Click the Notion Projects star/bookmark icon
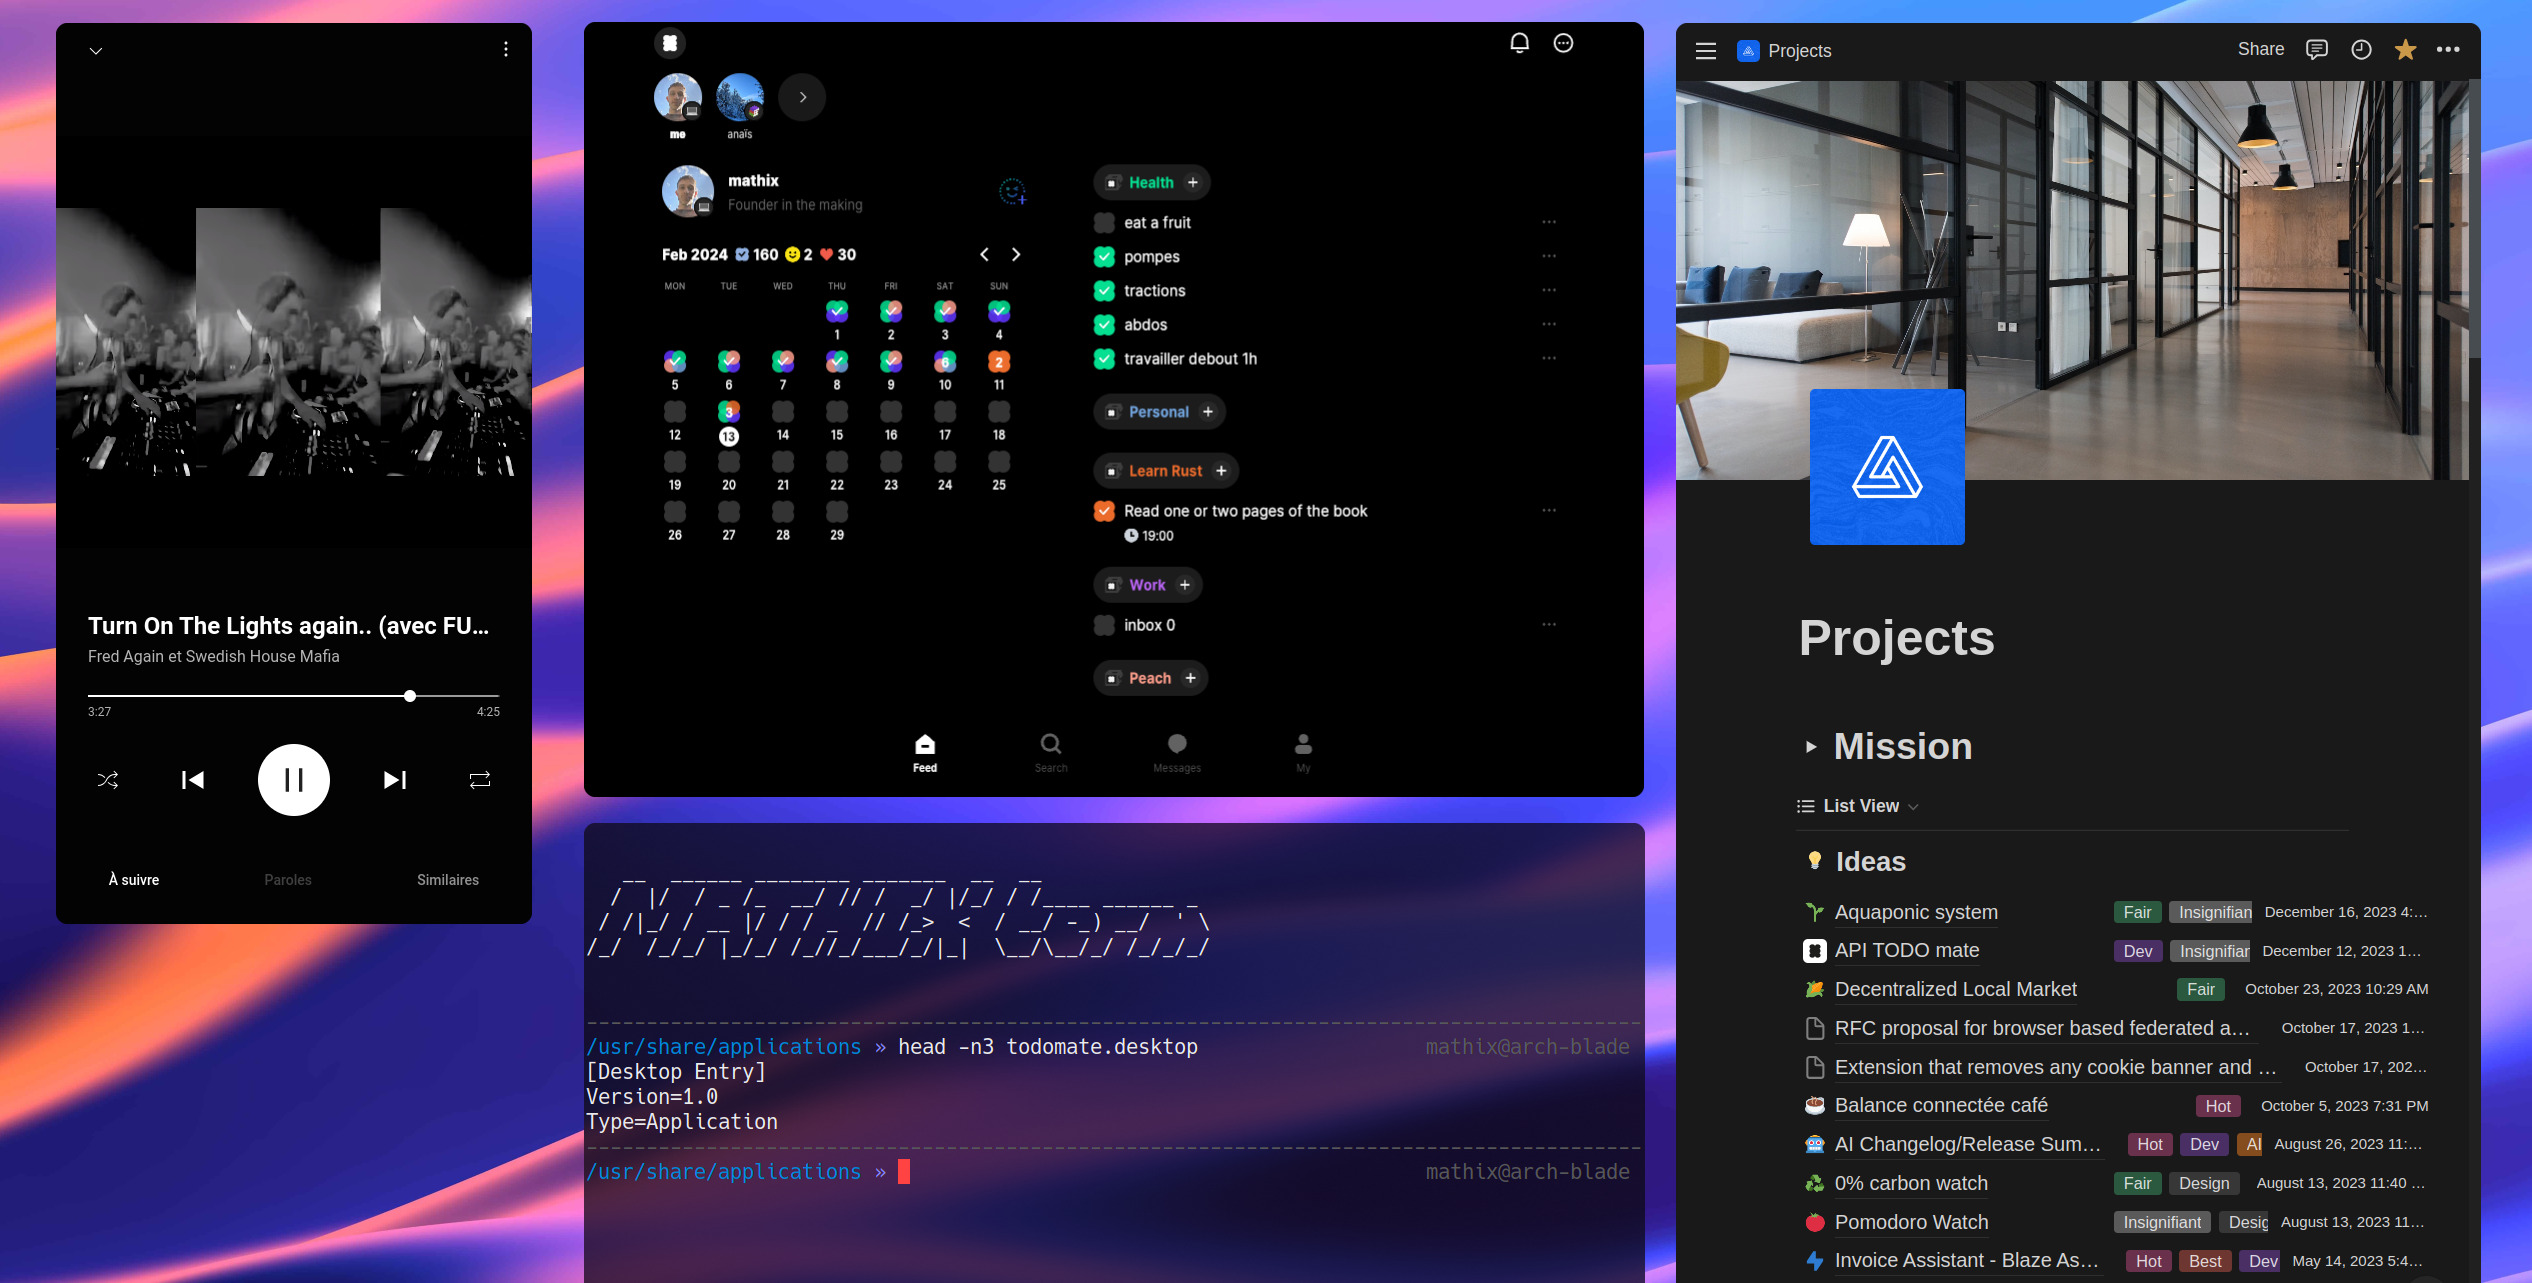The width and height of the screenshot is (2532, 1283). click(x=2406, y=49)
